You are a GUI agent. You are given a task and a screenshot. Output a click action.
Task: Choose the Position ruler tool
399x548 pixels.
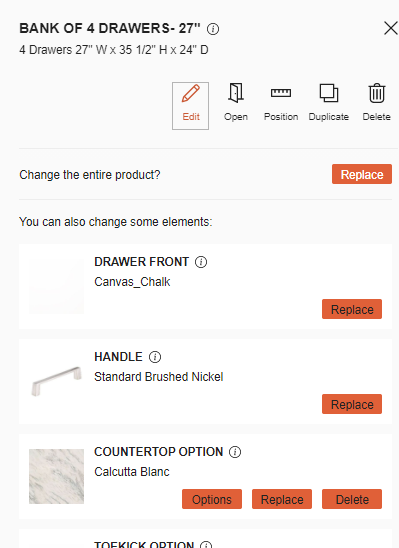281,102
